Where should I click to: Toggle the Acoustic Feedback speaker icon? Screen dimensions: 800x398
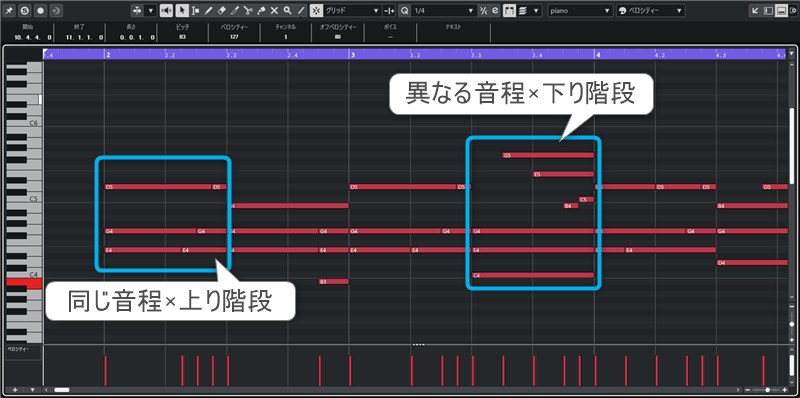pos(166,10)
